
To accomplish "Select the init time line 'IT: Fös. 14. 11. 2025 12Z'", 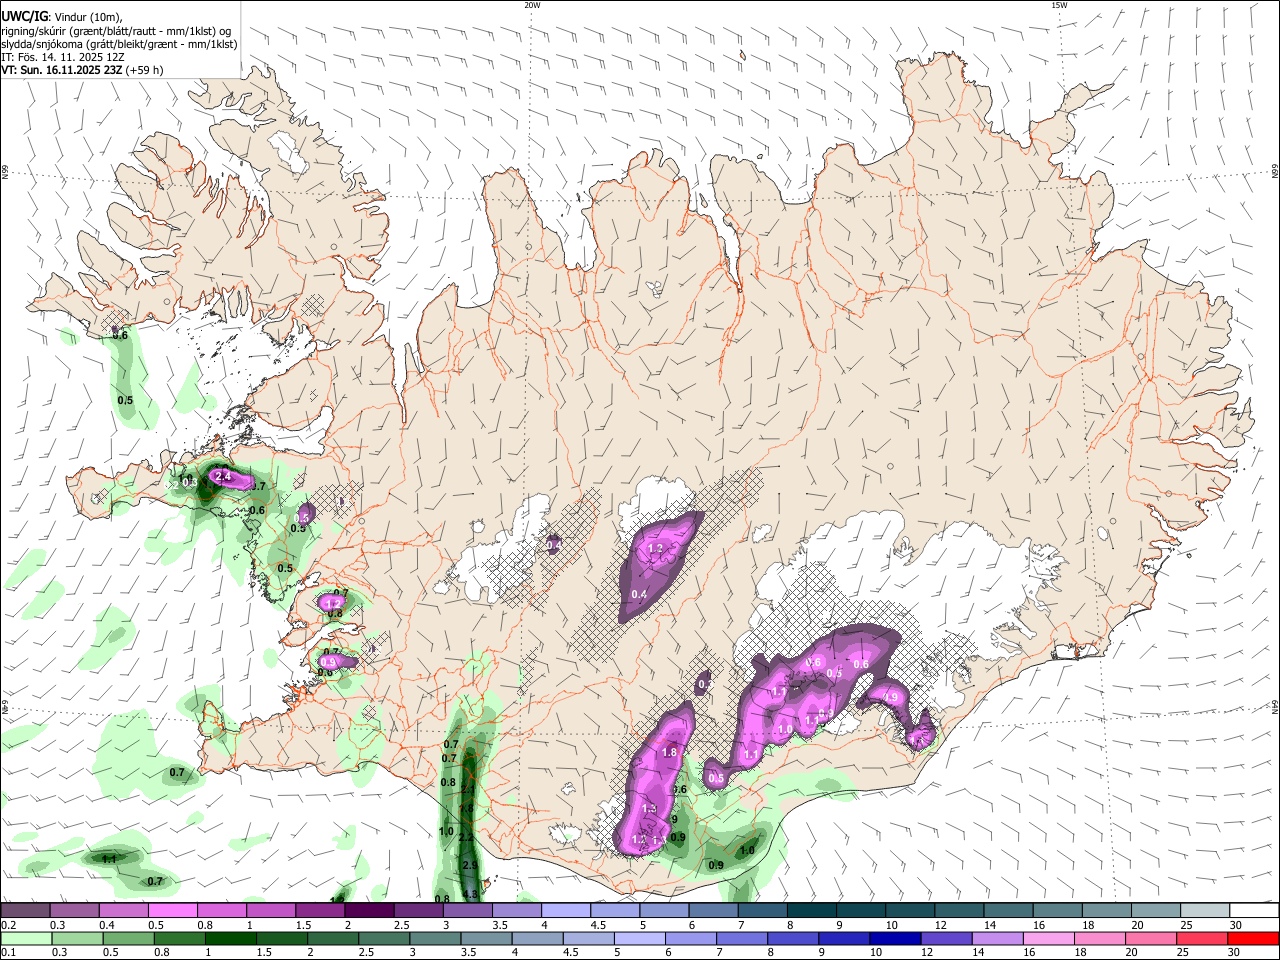I will point(62,57).
